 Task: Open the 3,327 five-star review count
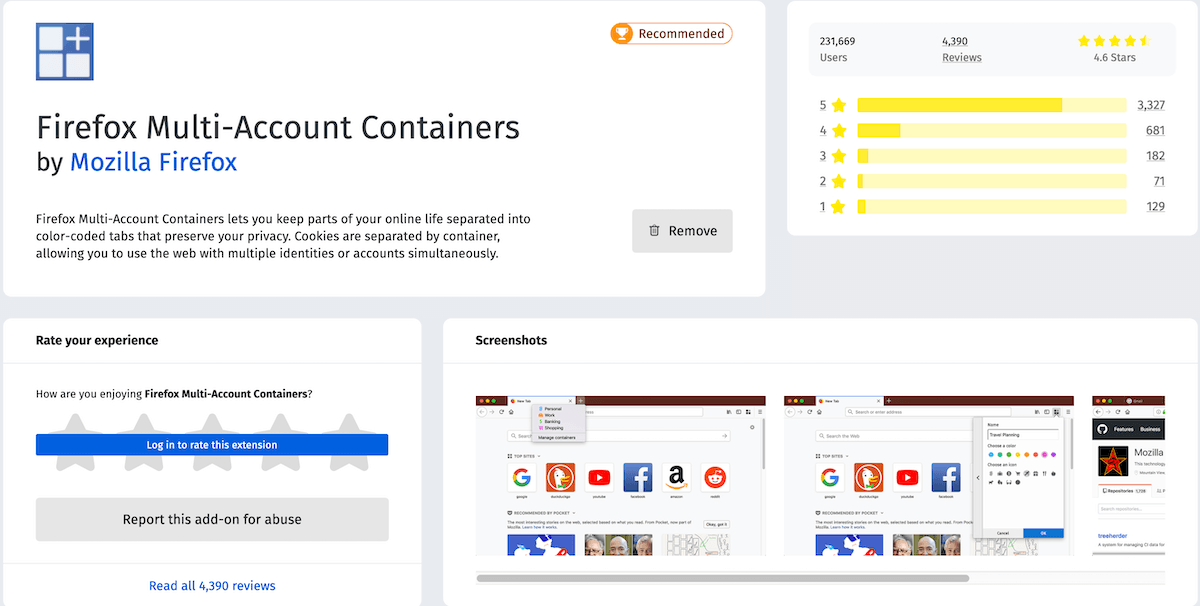(1151, 105)
